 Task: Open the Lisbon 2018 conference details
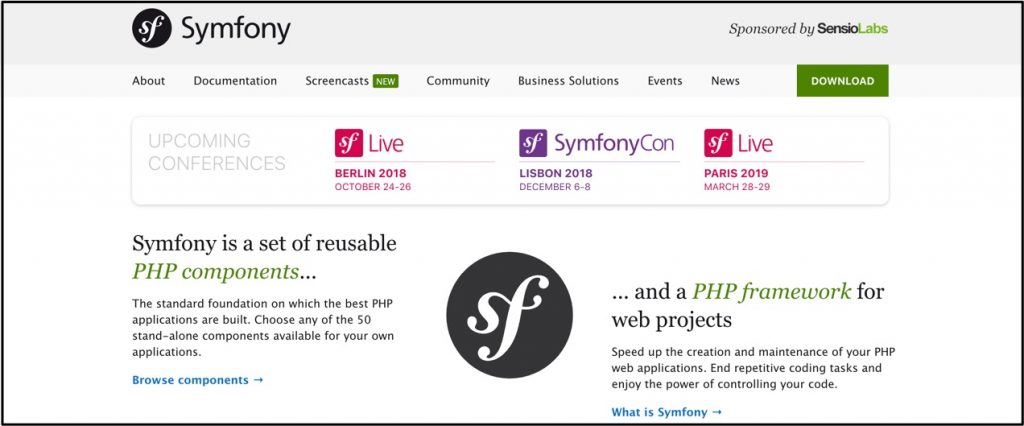(x=556, y=173)
